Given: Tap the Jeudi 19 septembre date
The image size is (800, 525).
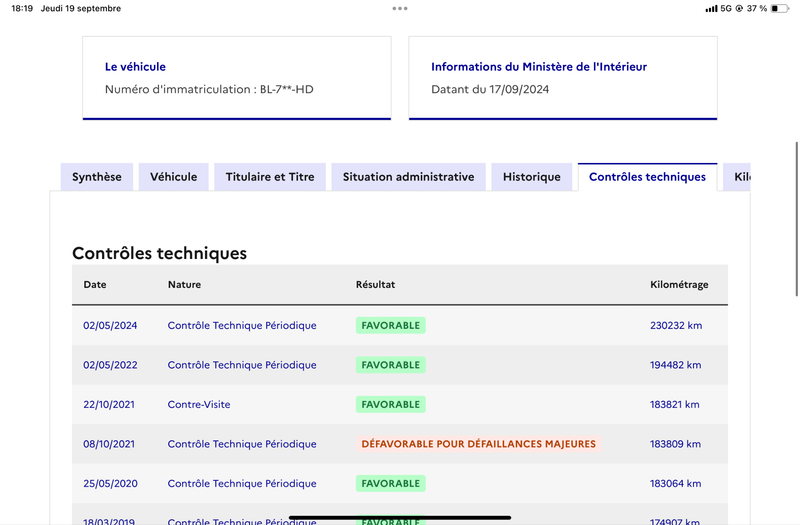Looking at the screenshot, I should click(81, 8).
